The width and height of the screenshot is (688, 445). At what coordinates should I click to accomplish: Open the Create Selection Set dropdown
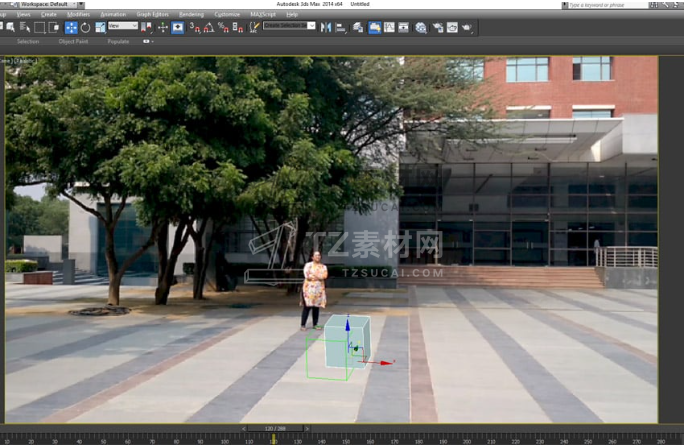289,26
